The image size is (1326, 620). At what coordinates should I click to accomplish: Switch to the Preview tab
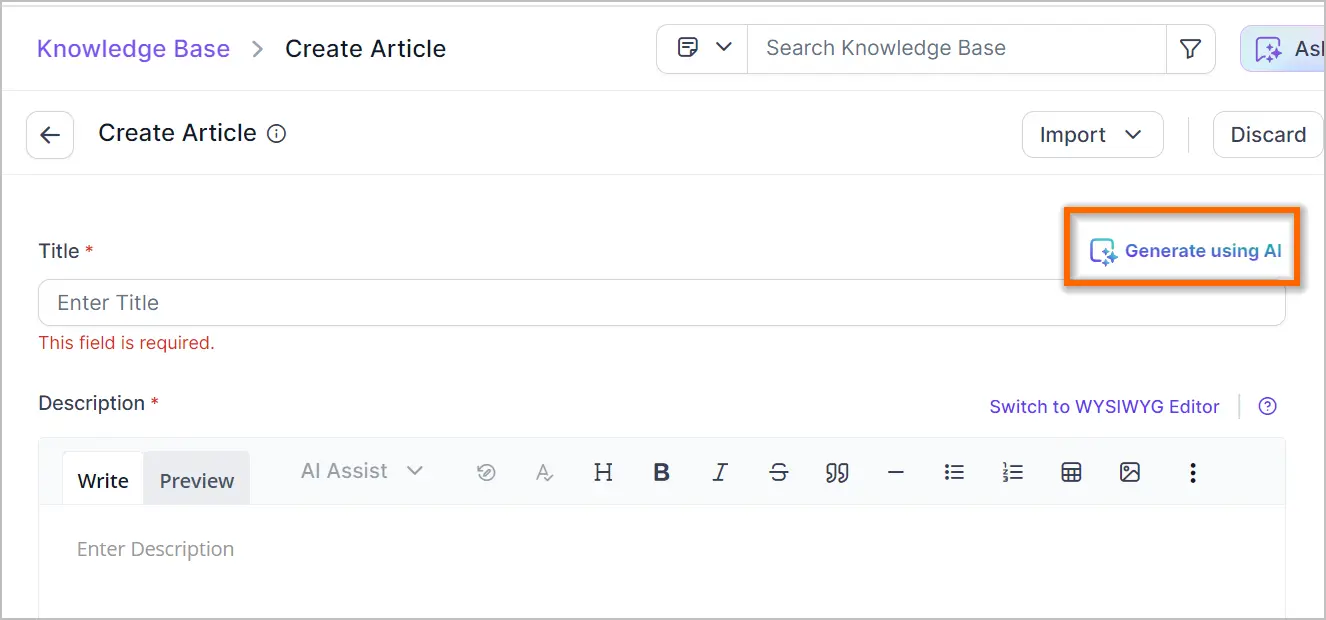click(197, 481)
